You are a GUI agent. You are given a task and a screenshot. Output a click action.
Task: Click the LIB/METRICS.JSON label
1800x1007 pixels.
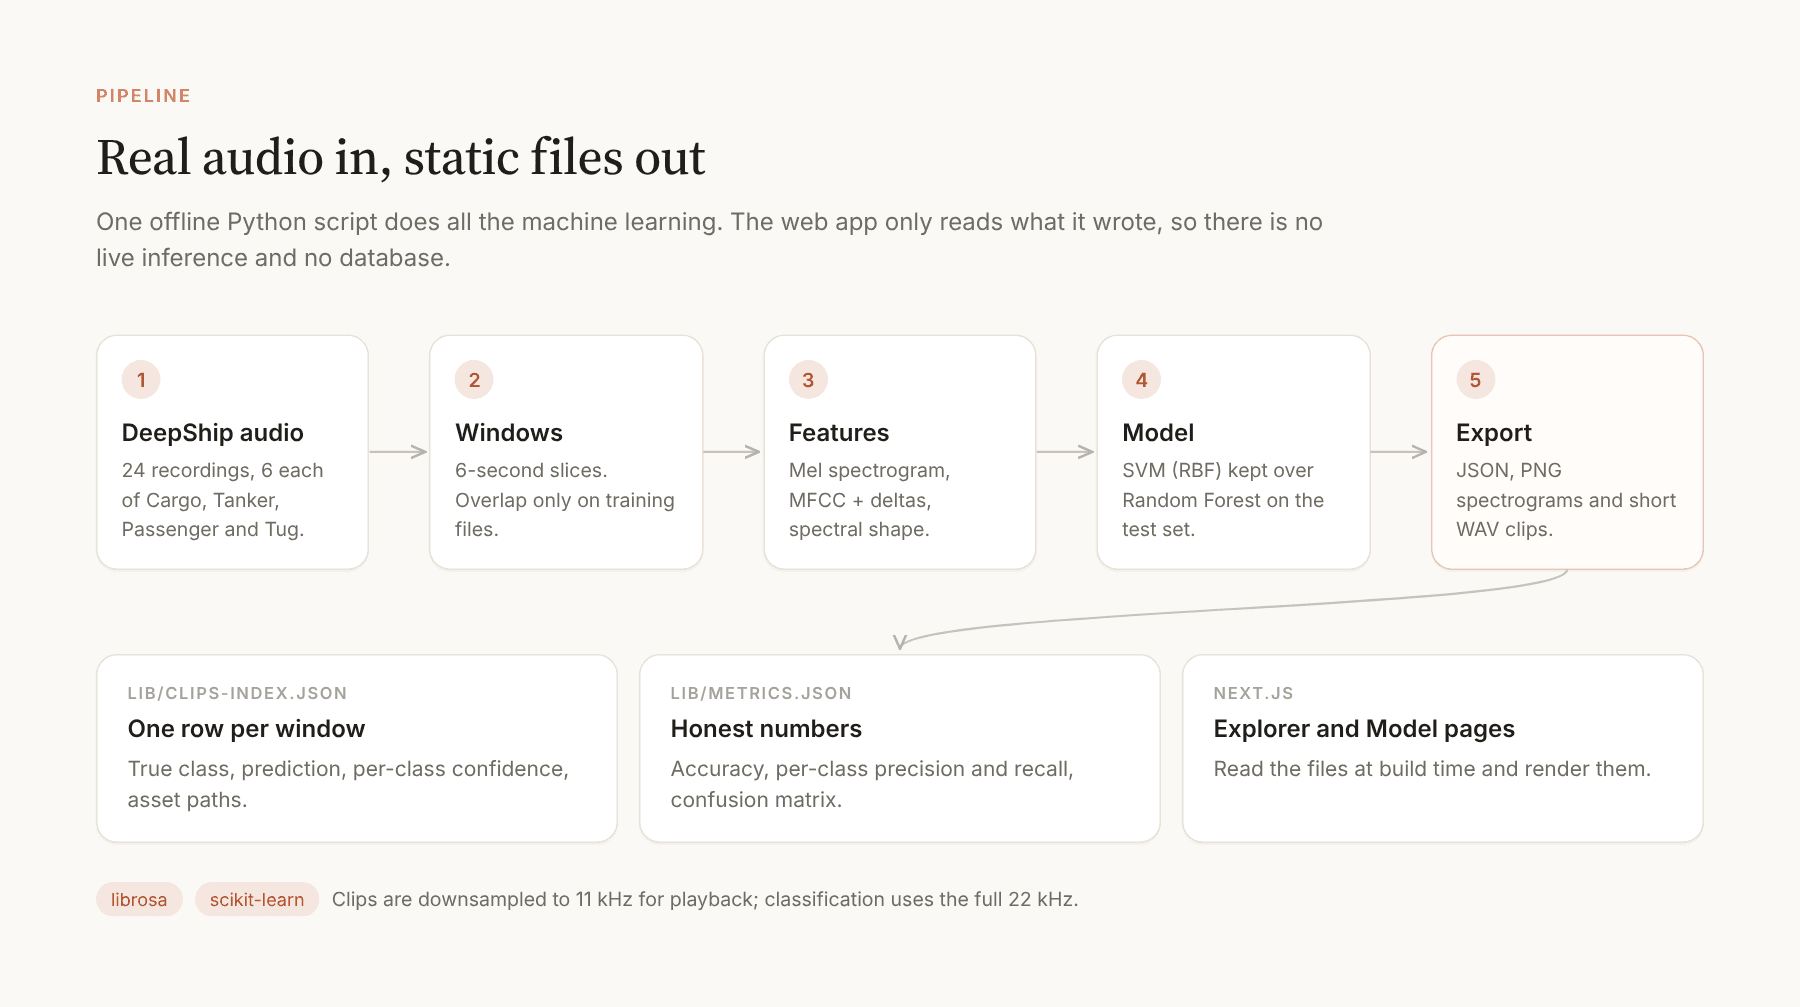coord(761,693)
